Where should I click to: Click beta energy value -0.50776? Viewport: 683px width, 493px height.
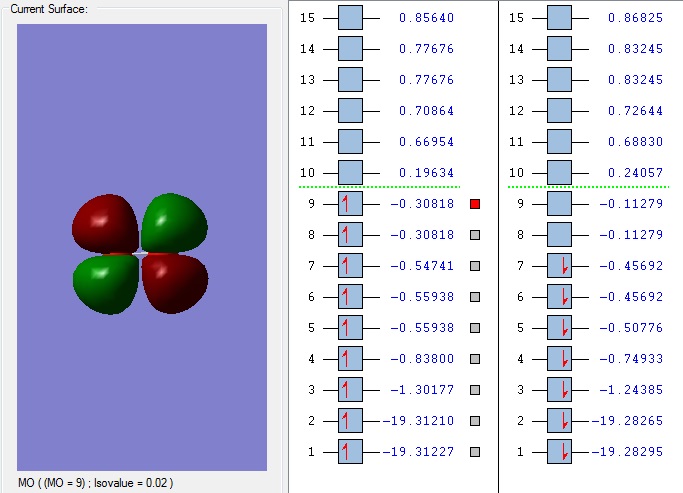point(631,328)
